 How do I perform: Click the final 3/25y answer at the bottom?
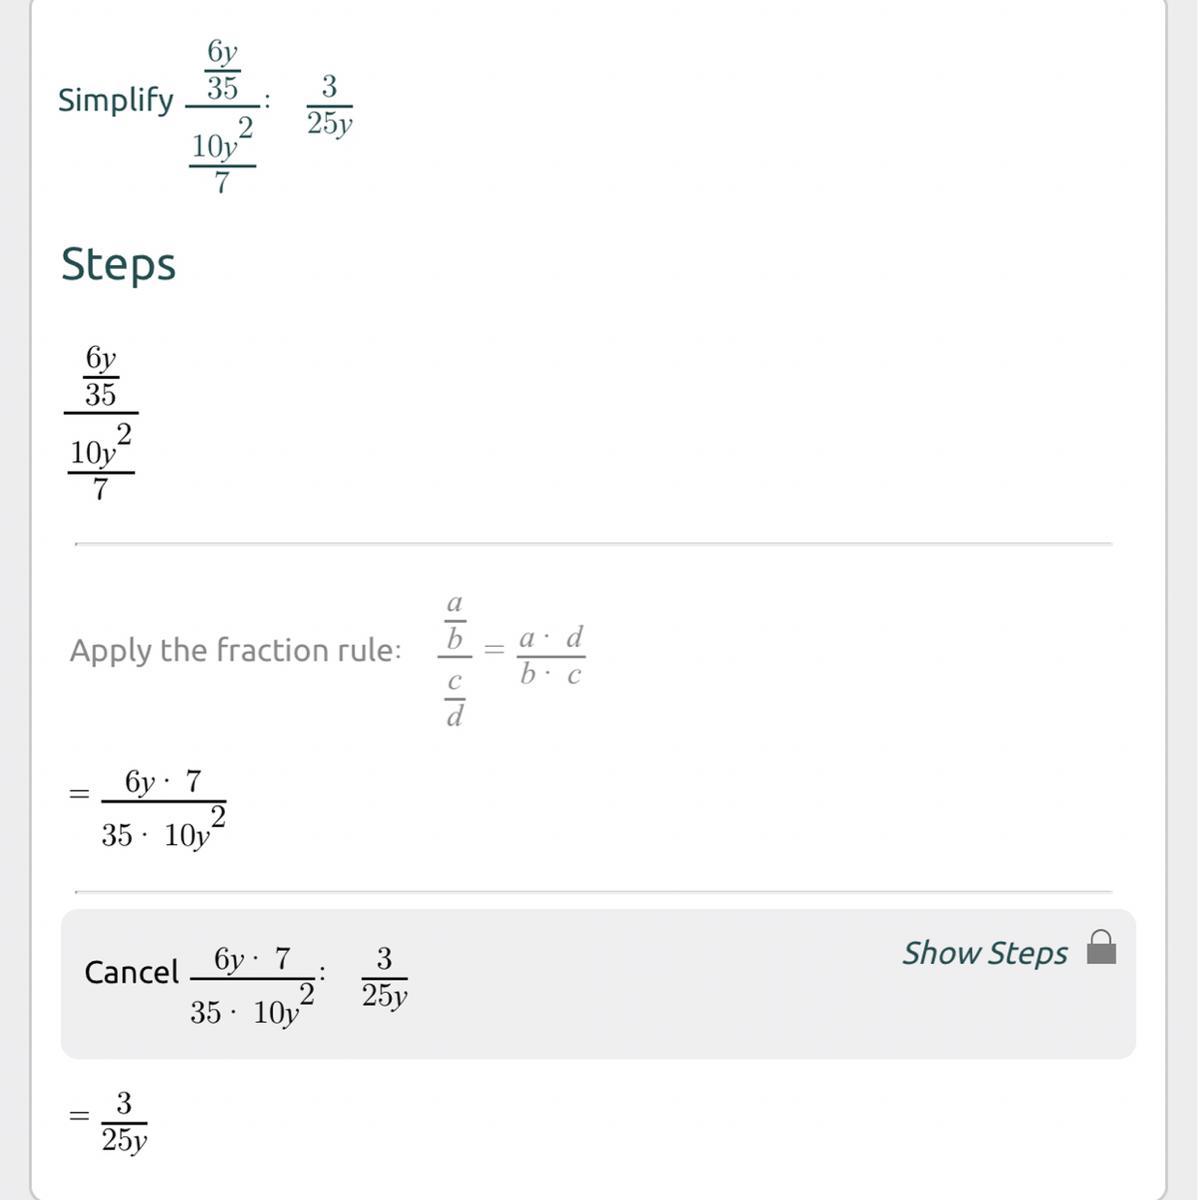[x=124, y=1122]
